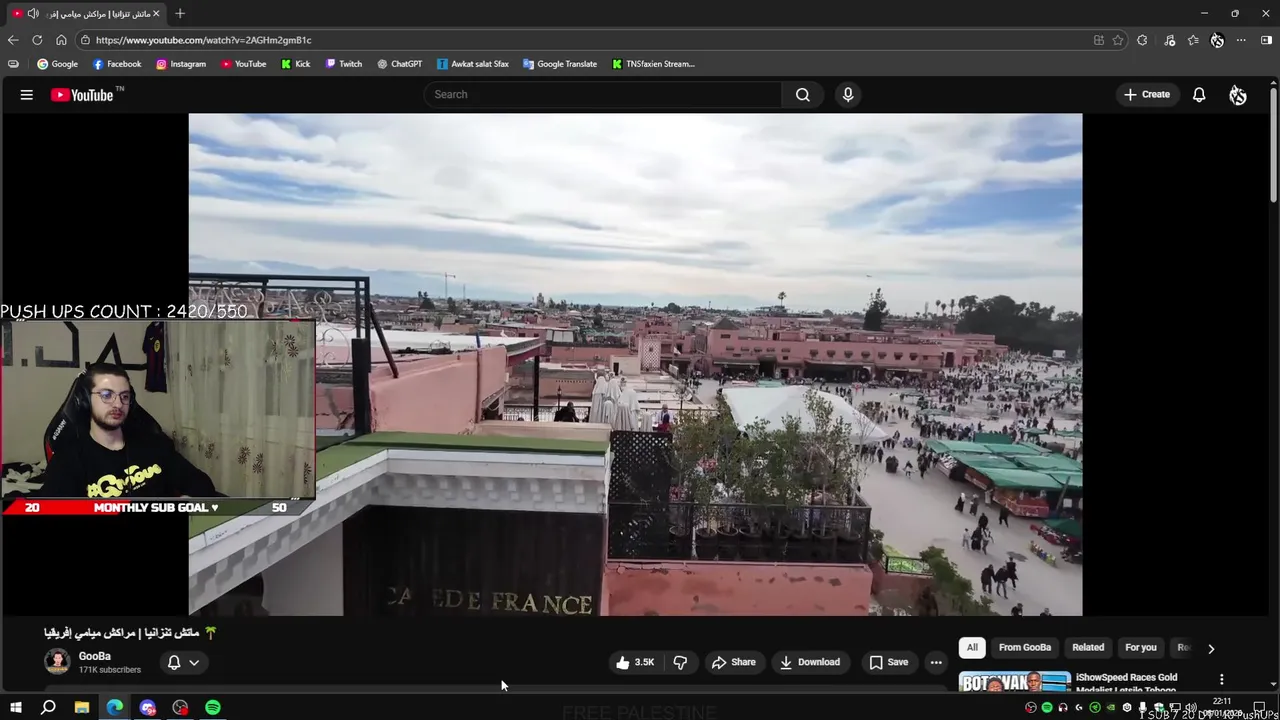Open ChatGPT bookmark
This screenshot has height=720, width=1280.
(399, 64)
